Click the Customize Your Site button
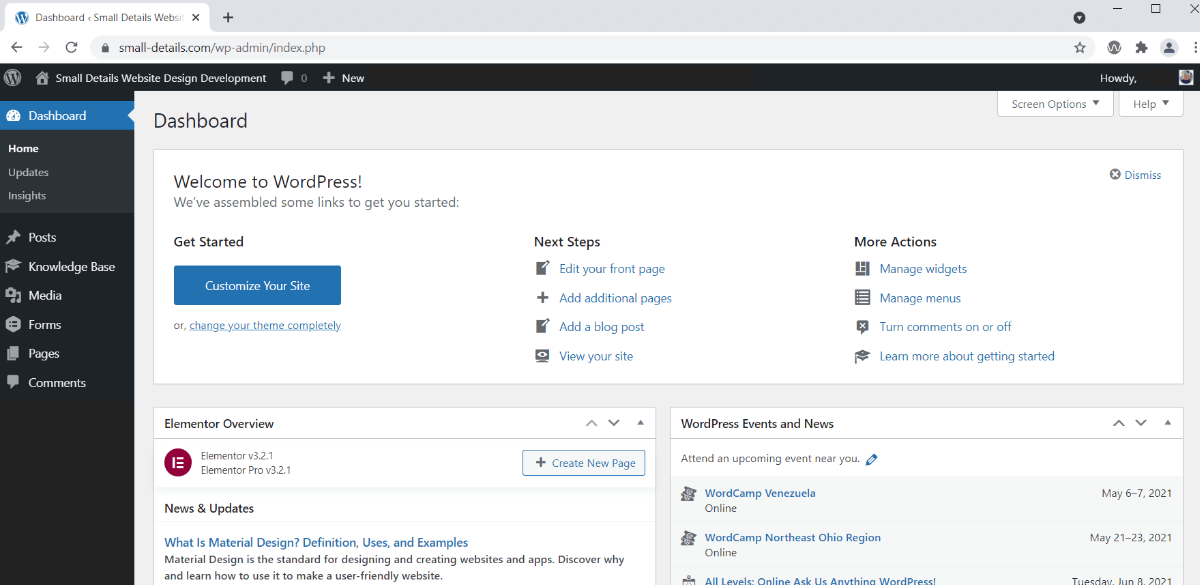Screen dimensions: 1200x585 pos(257,285)
